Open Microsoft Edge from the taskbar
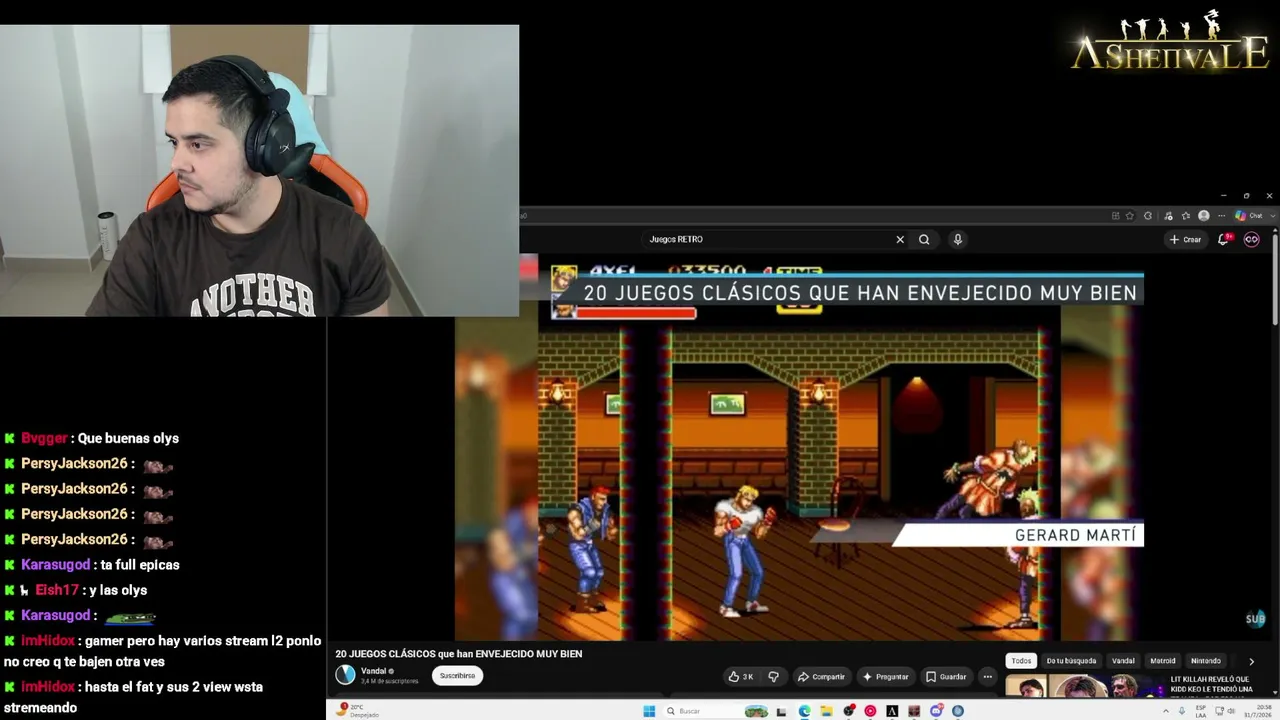1280x720 pixels. [x=805, y=711]
